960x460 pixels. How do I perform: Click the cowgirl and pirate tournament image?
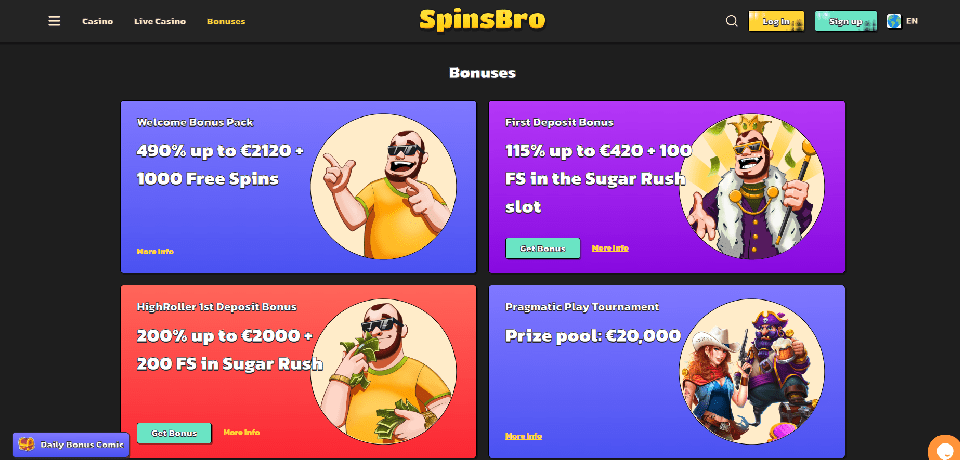pos(752,372)
